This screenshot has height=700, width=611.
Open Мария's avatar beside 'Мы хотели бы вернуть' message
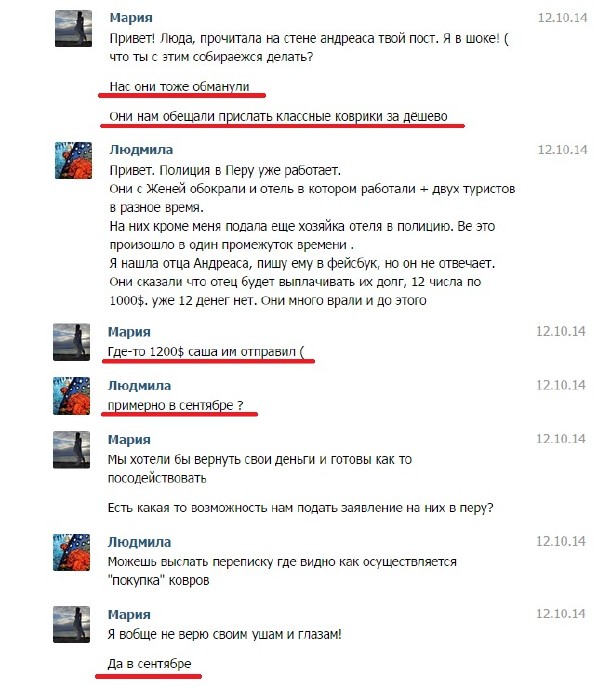click(71, 450)
